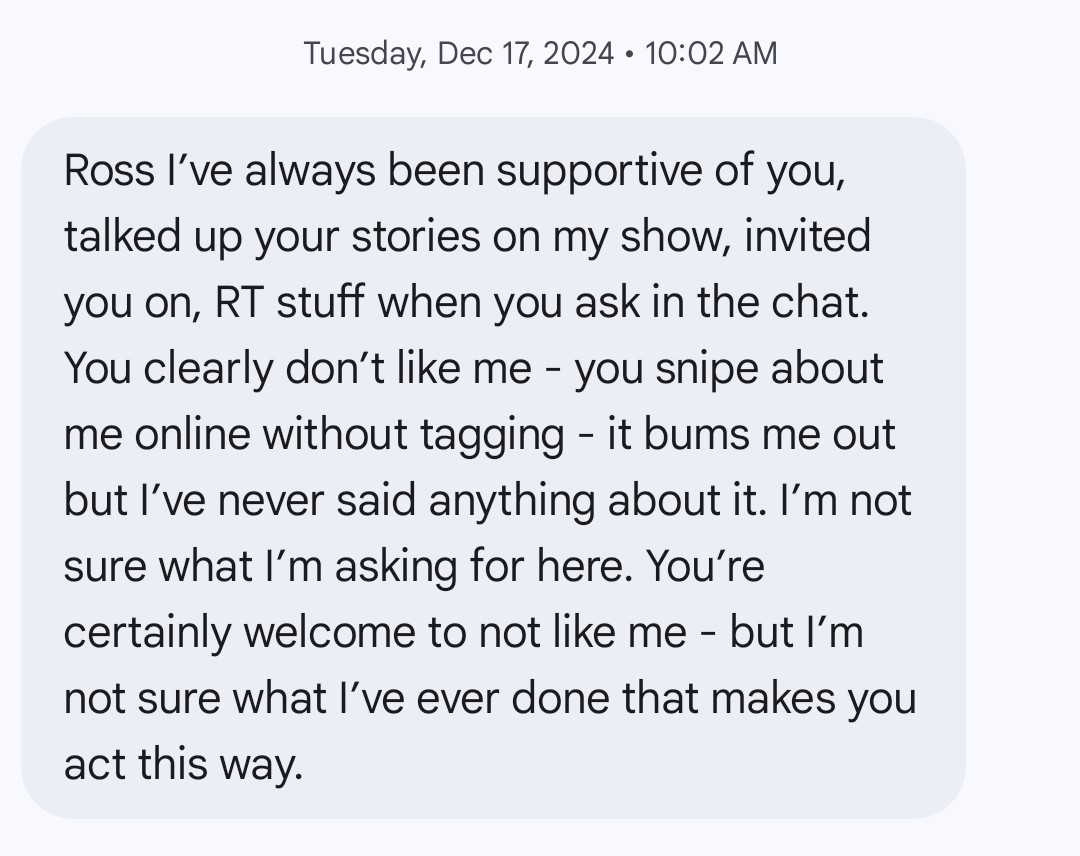The height and width of the screenshot is (856, 1080).
Task: Tap the word "invited" in the message
Action: [807, 237]
